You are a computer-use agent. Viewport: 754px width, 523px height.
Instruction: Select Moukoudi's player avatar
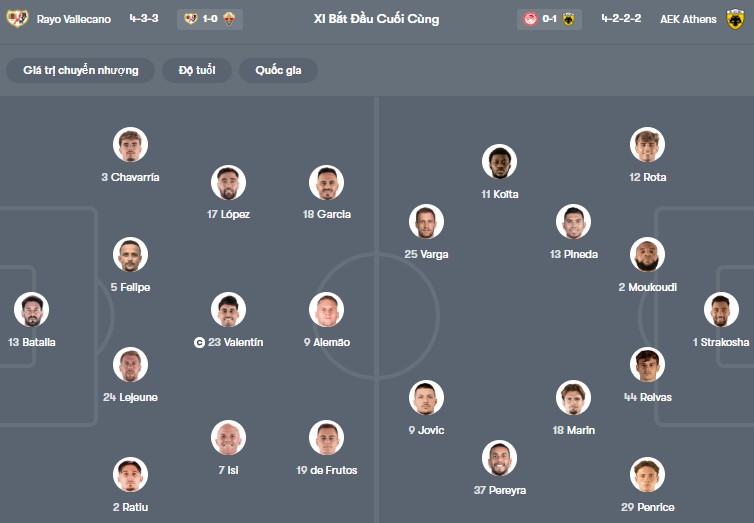[x=647, y=255]
